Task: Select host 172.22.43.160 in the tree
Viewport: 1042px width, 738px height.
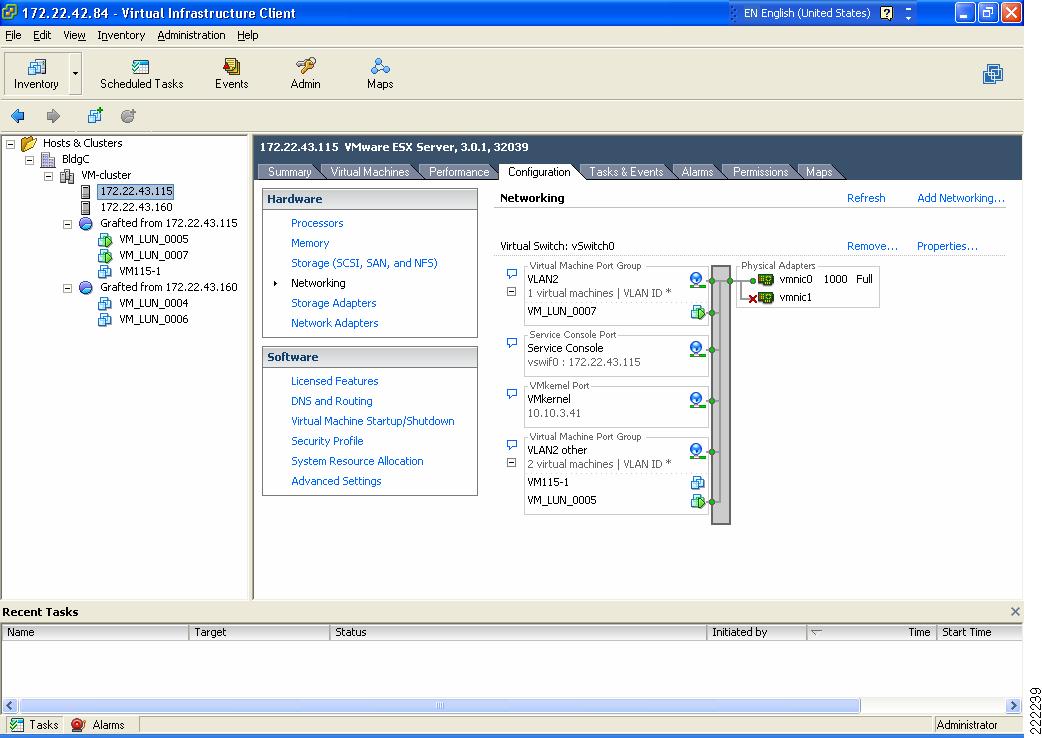Action: pos(136,207)
